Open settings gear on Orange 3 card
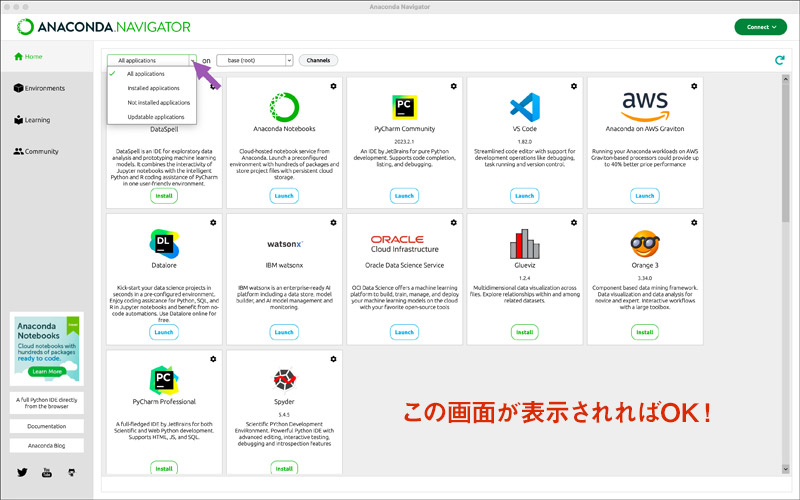 (x=694, y=222)
